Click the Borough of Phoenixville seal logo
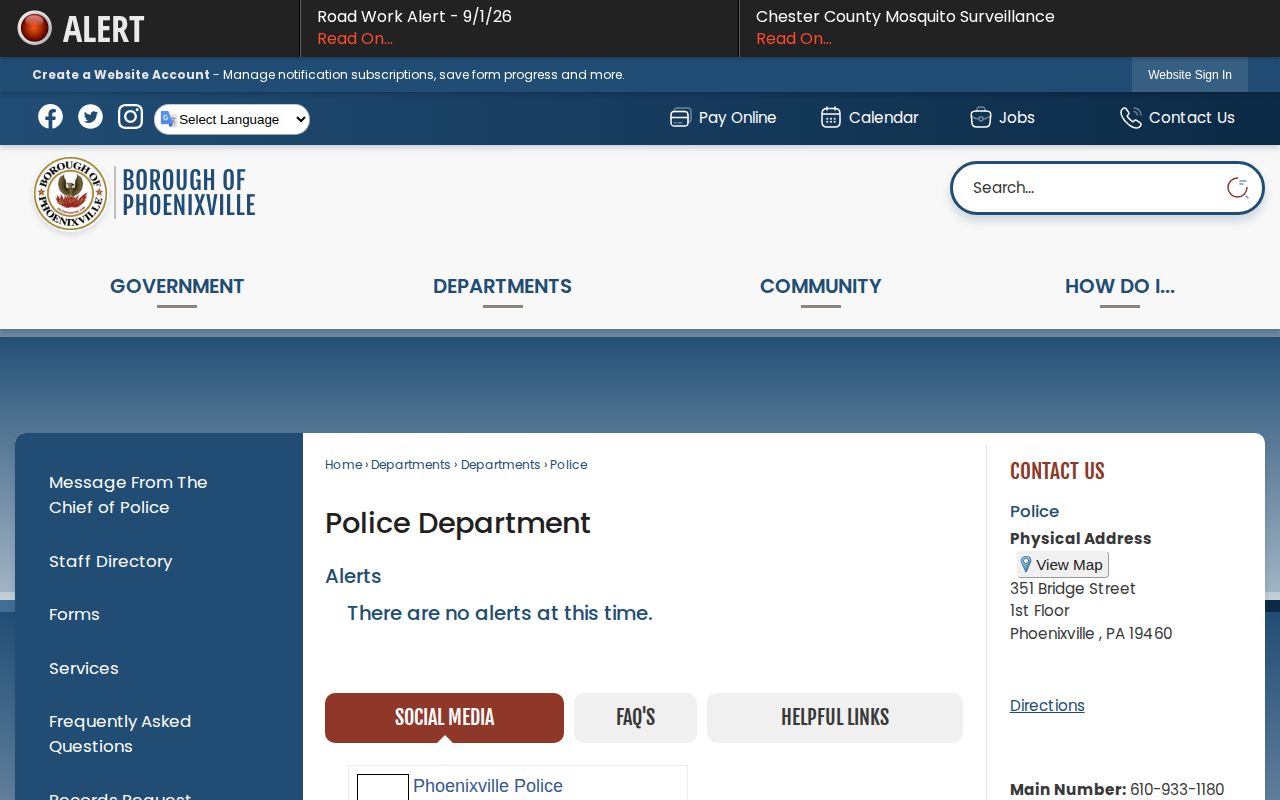This screenshot has width=1280, height=800. tap(70, 194)
